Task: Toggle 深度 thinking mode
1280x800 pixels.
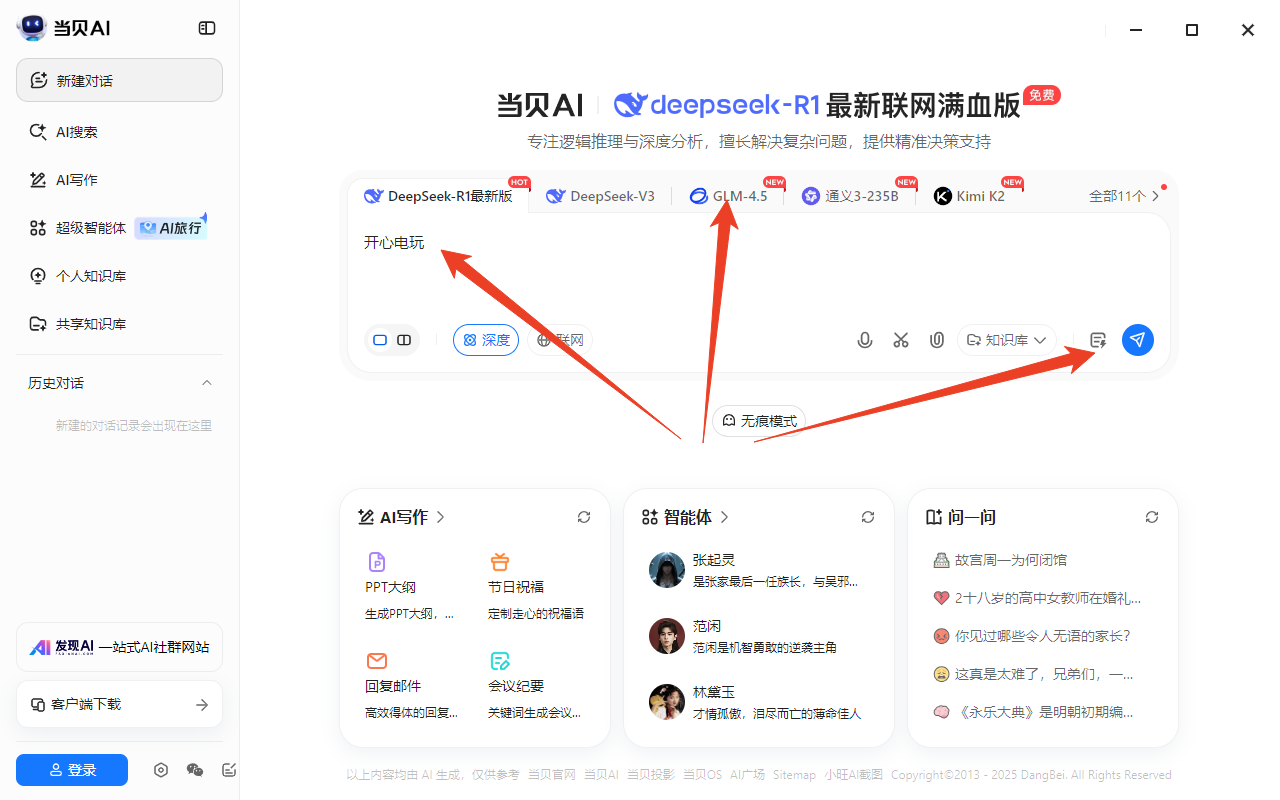Action: [486, 340]
